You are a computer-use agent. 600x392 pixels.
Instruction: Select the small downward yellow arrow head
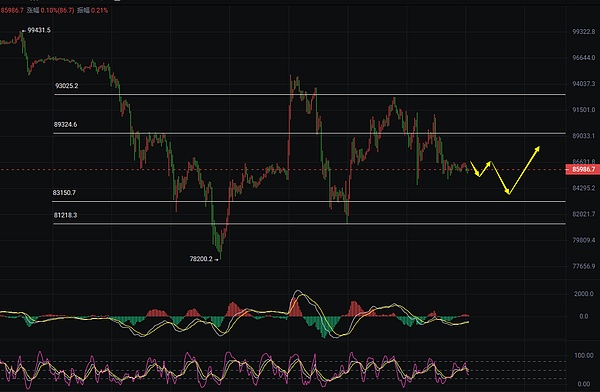[478, 174]
